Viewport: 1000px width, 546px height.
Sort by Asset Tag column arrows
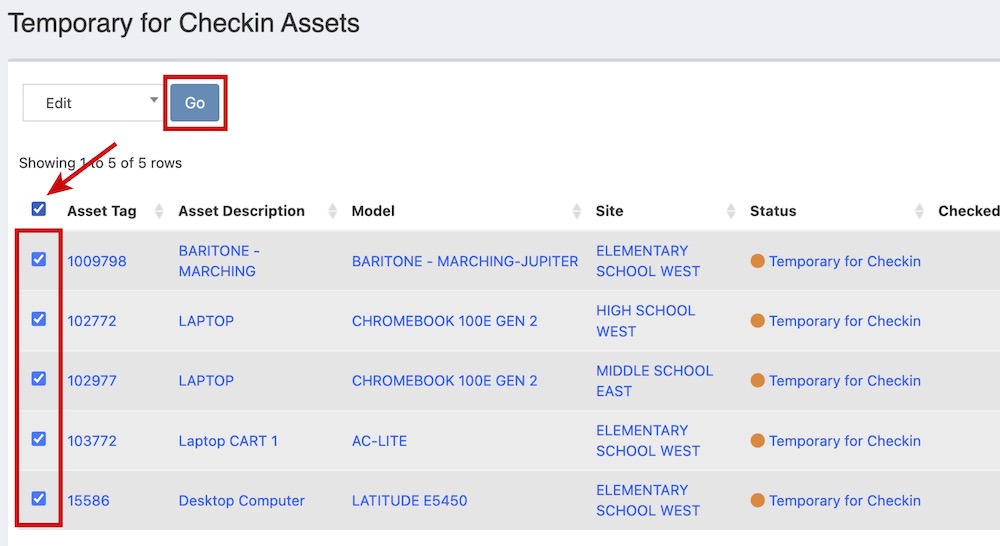[x=158, y=211]
